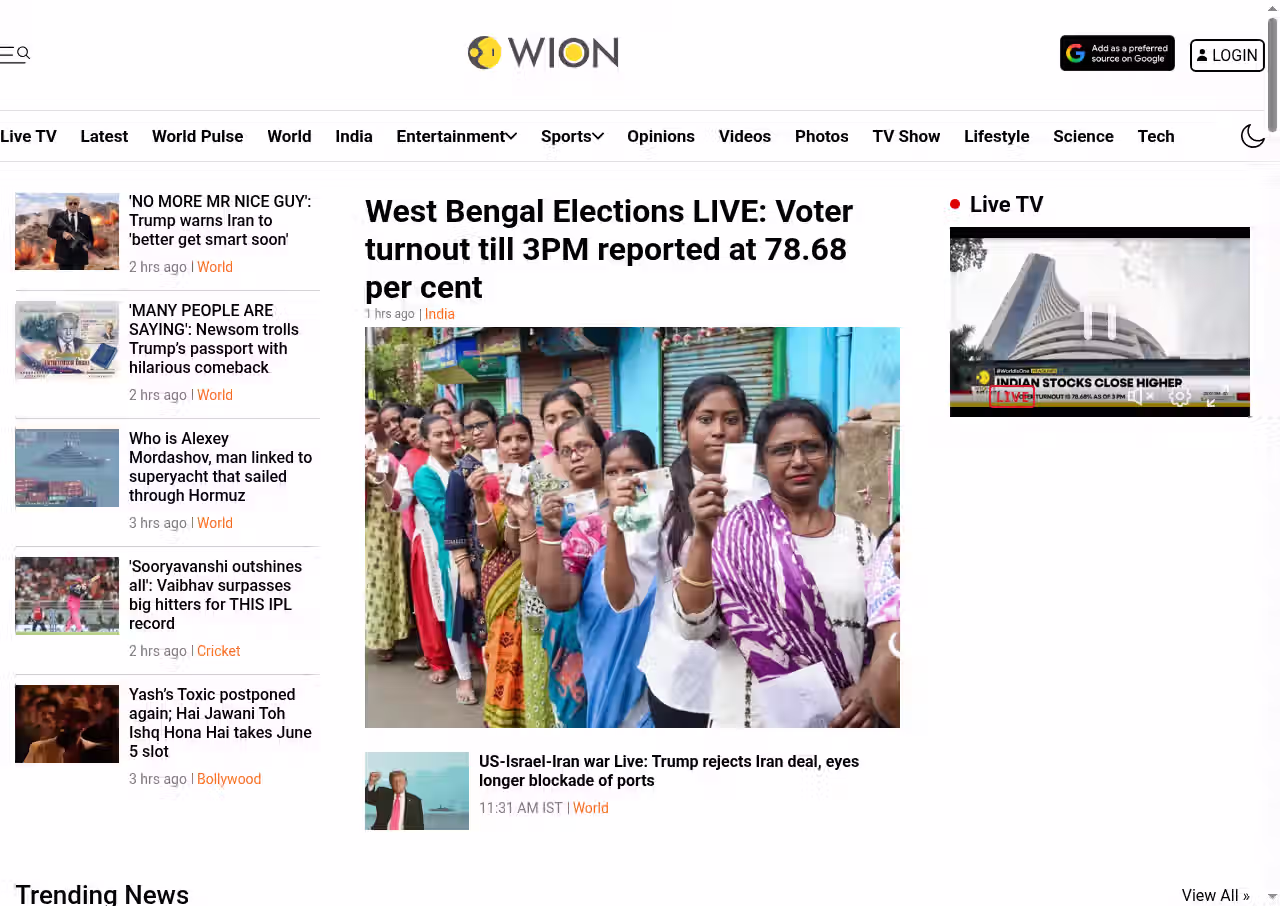This screenshot has height=906, width=1280.
Task: Toggle dark mode with the moon icon
Action: coord(1253,136)
